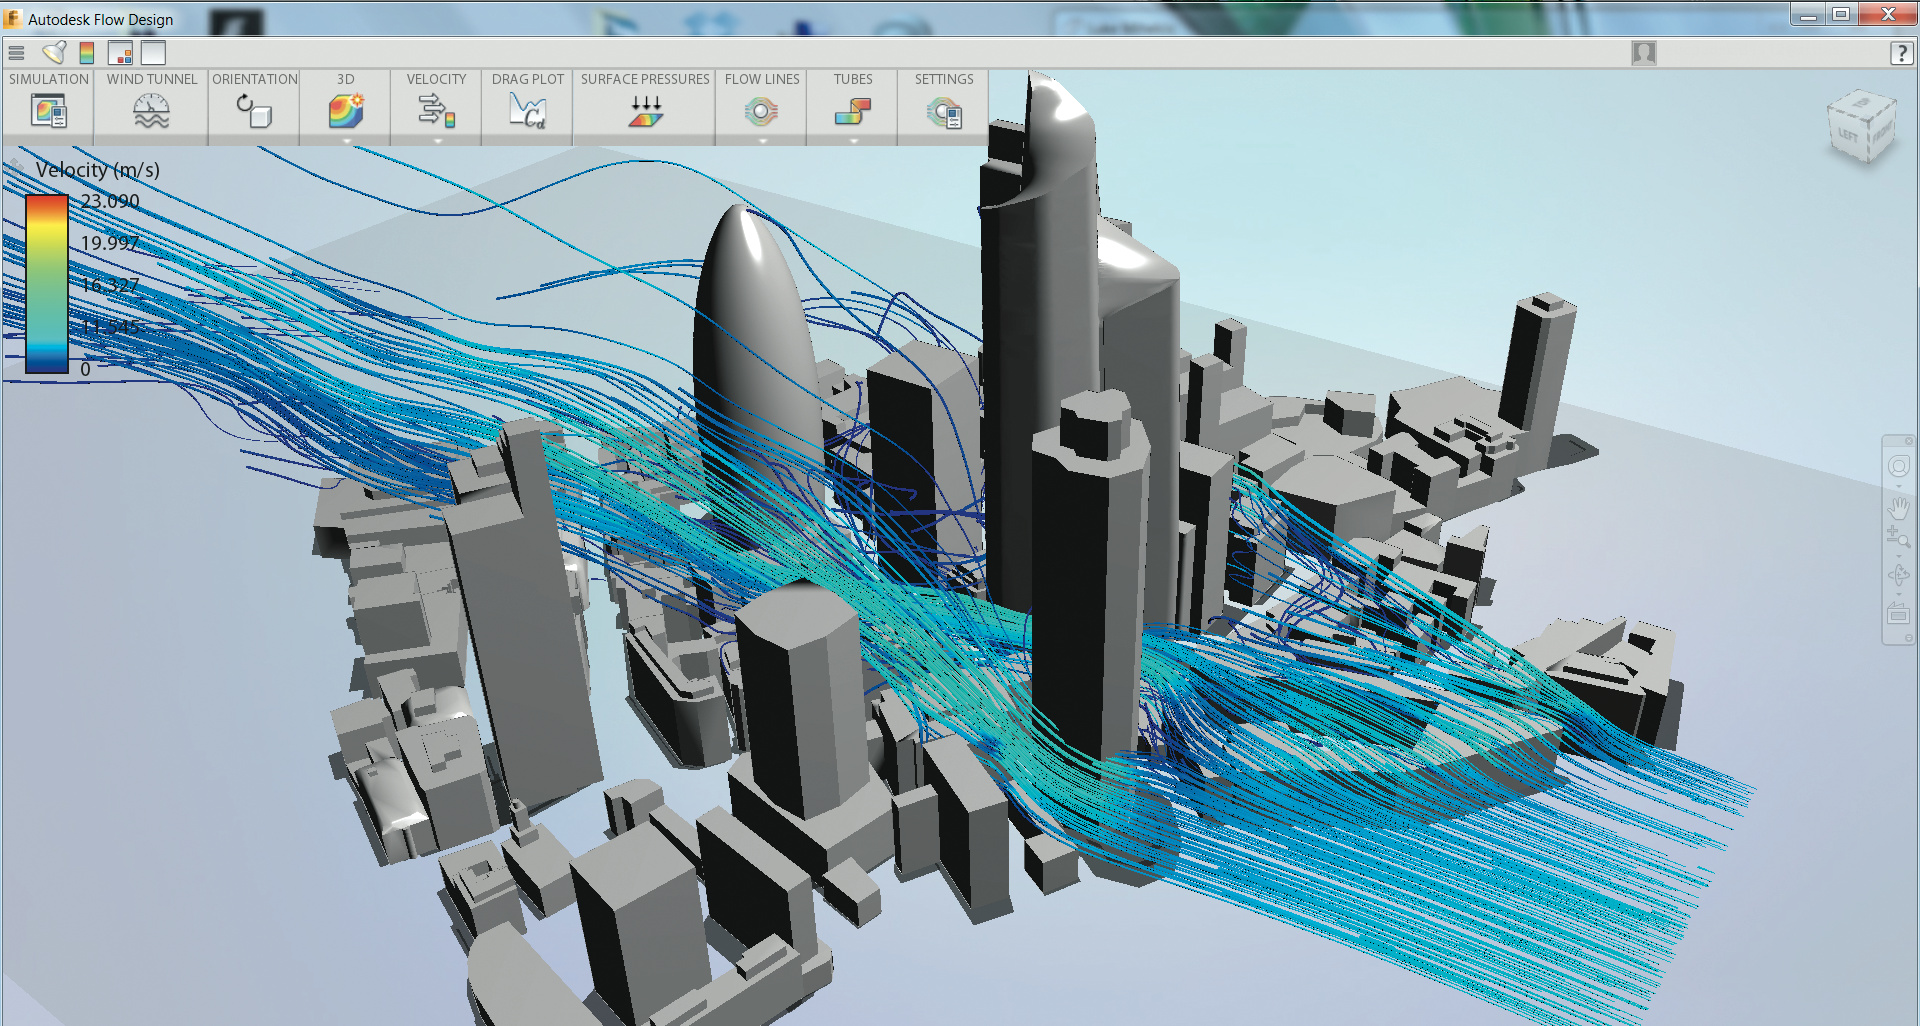Open the hamburger application menu
1920x1026 pixels.
(x=16, y=53)
